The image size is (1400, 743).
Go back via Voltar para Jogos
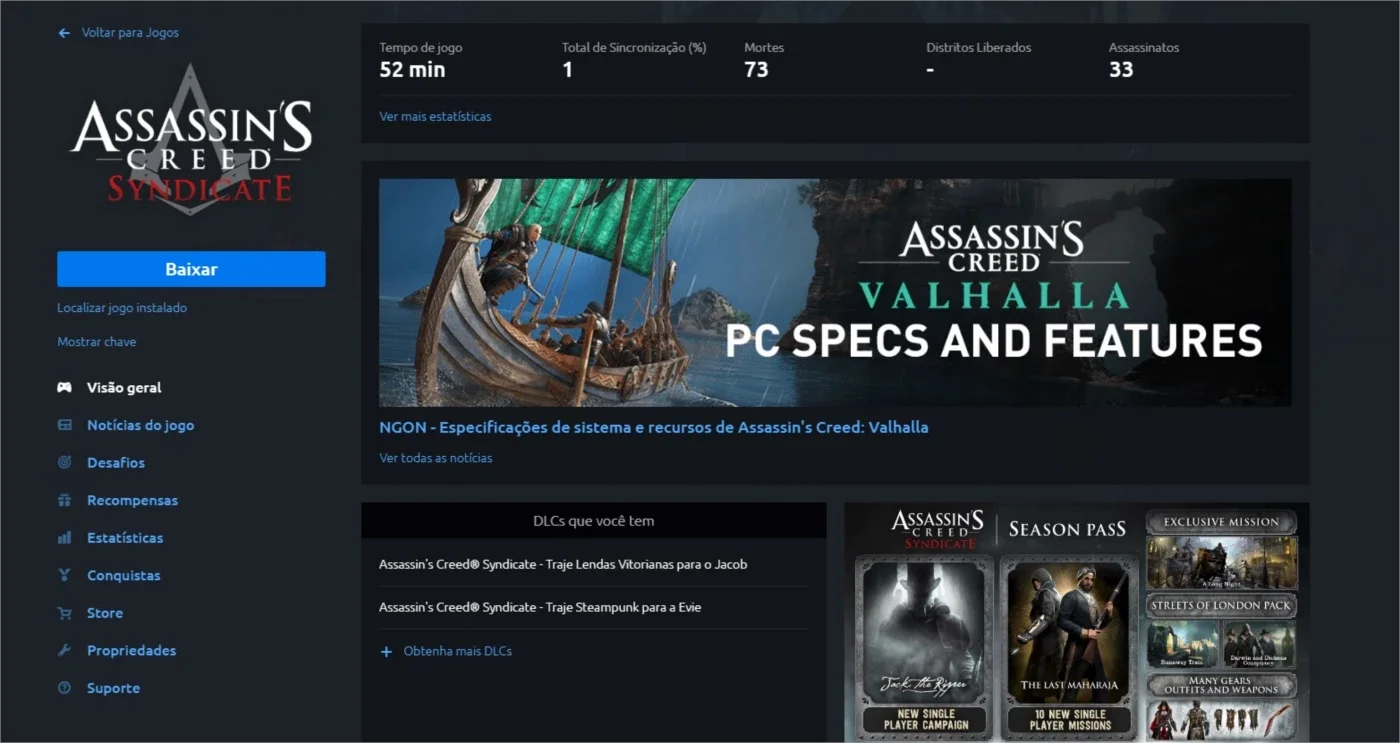(130, 33)
